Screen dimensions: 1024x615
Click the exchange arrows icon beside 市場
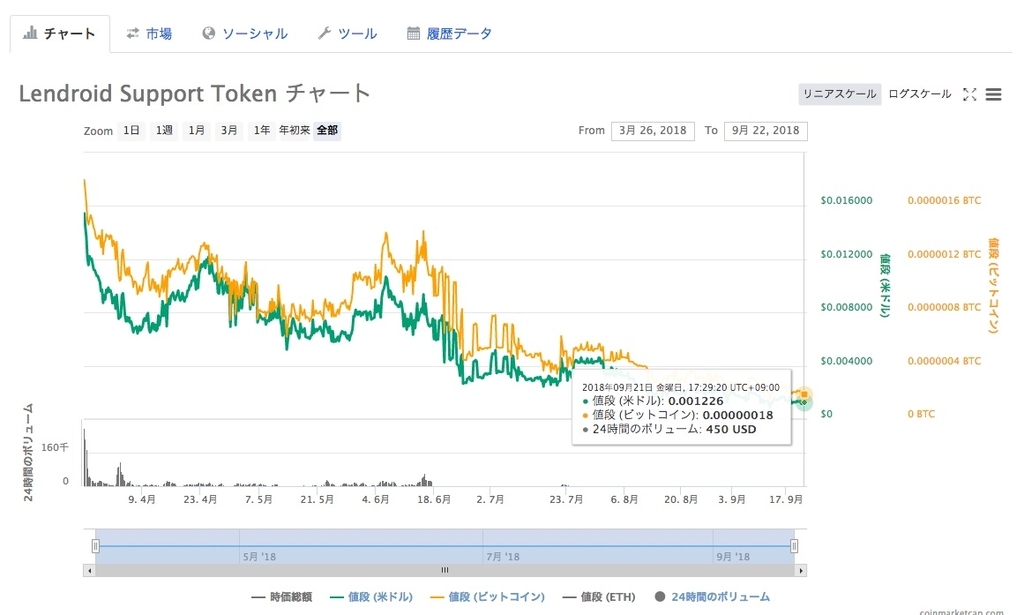tap(133, 33)
